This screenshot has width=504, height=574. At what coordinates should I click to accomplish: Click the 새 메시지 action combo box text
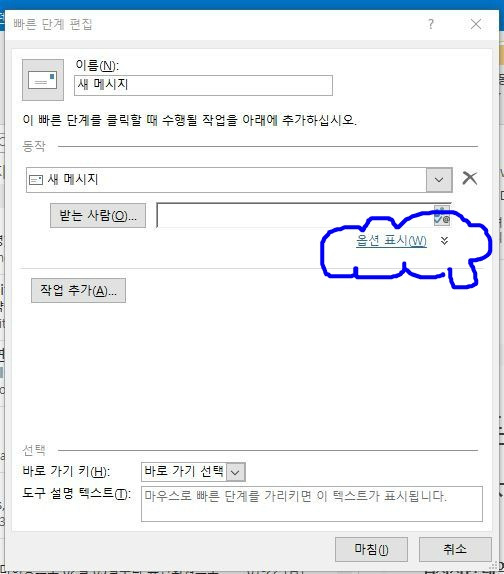click(x=73, y=179)
